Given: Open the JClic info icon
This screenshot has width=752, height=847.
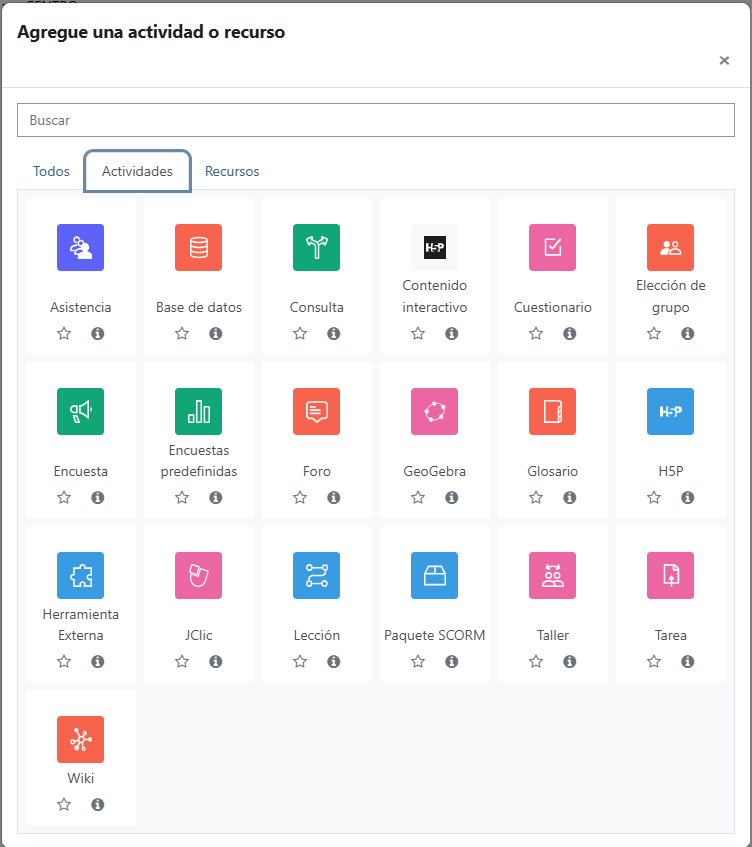Looking at the screenshot, I should [216, 661].
